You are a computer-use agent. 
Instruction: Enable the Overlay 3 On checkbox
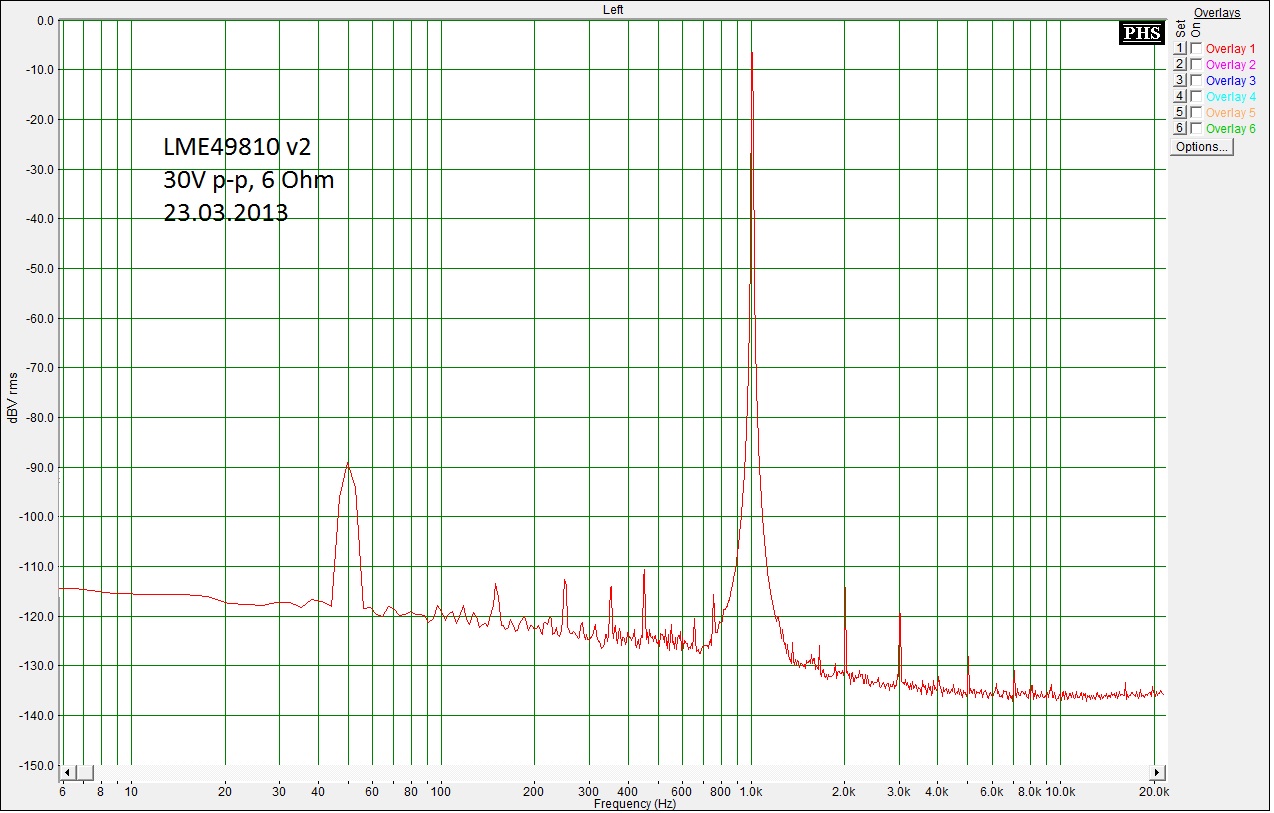[x=1196, y=81]
